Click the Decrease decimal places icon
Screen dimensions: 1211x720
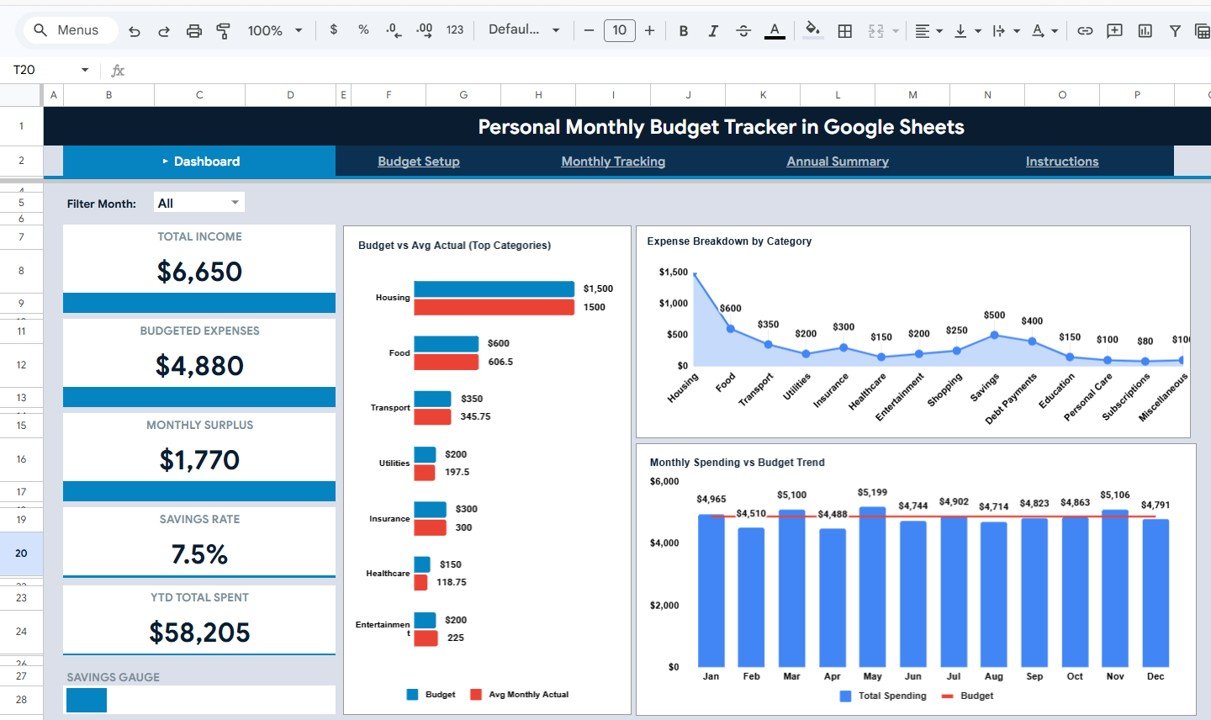pyautogui.click(x=392, y=30)
